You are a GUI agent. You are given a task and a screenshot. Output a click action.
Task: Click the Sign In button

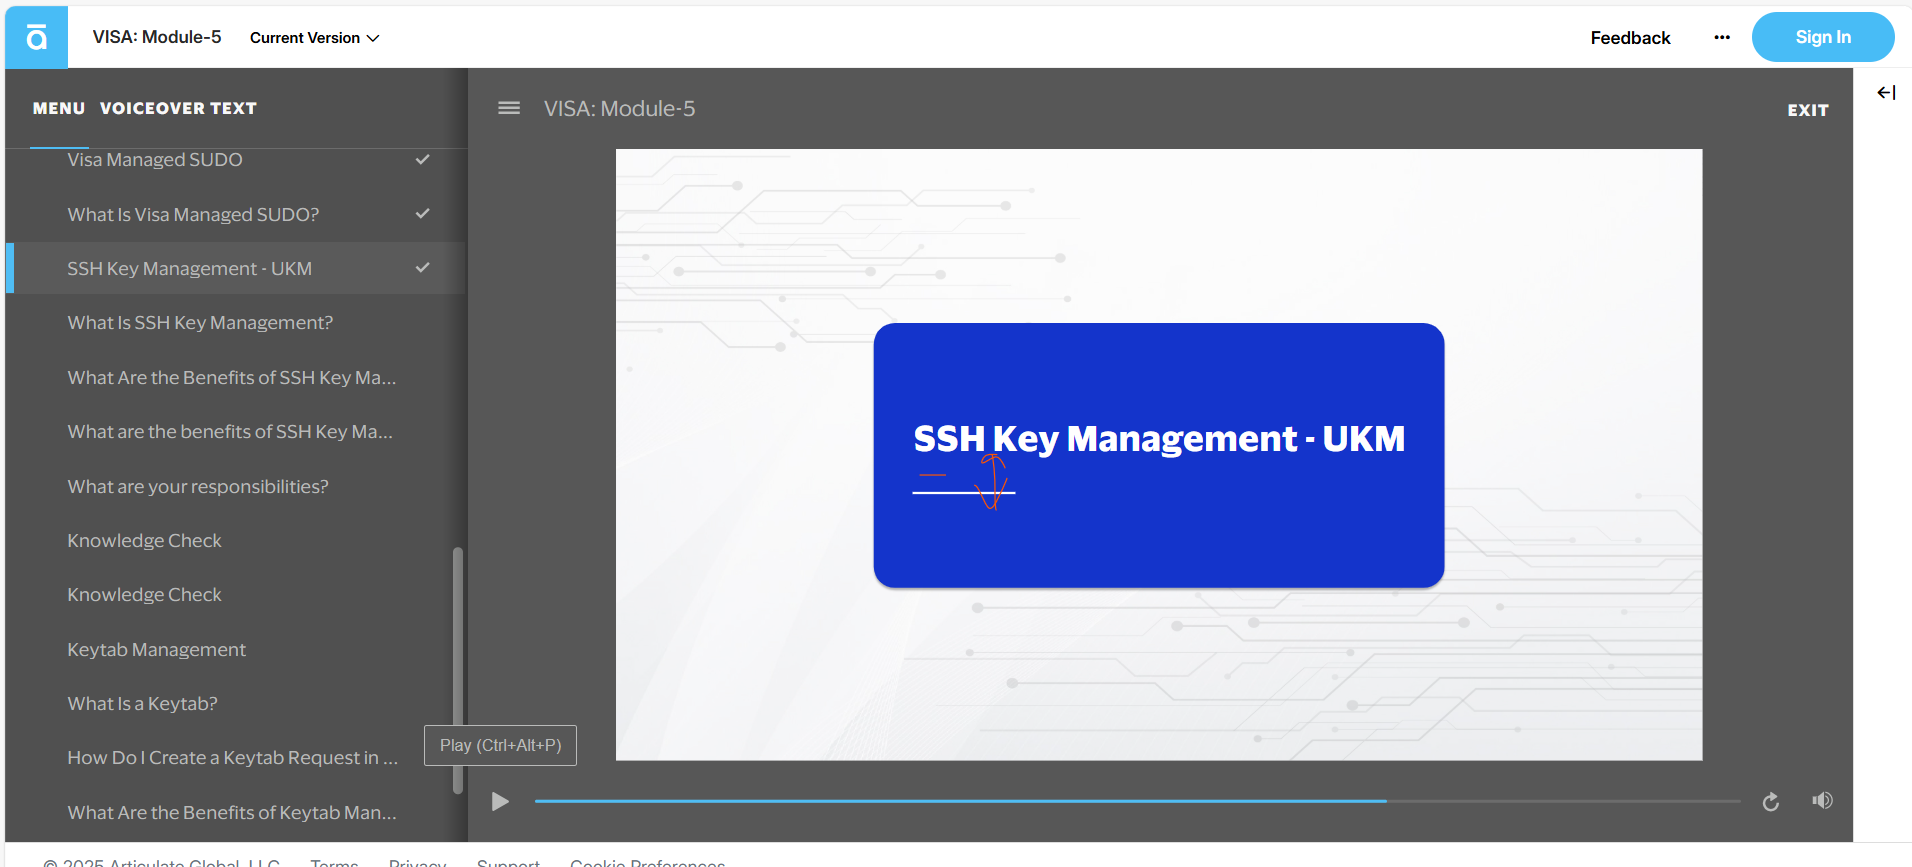pos(1822,37)
